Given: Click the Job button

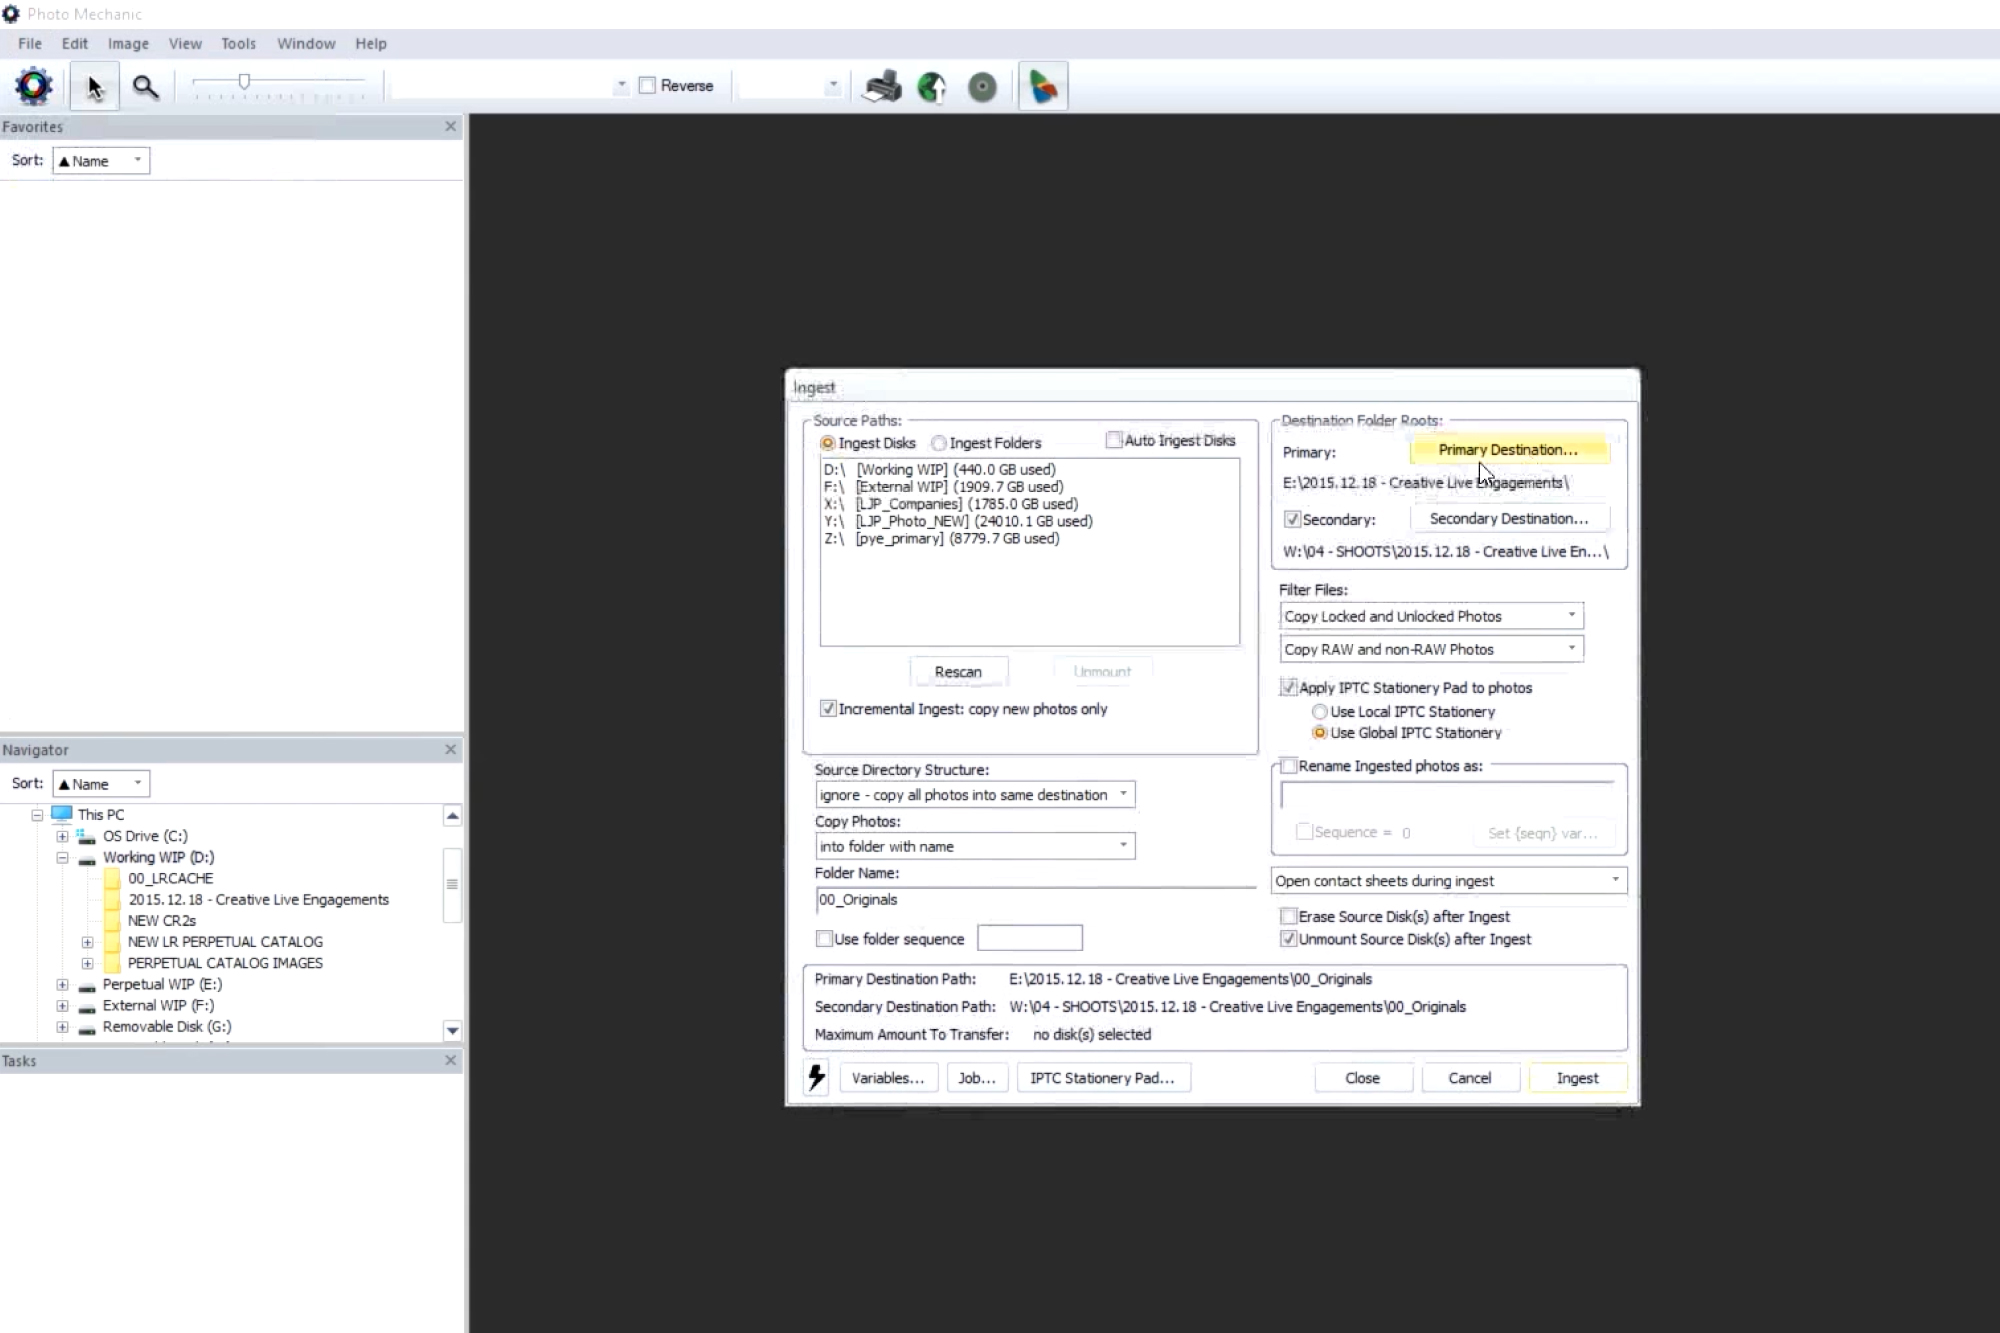Looking at the screenshot, I should 977,1078.
